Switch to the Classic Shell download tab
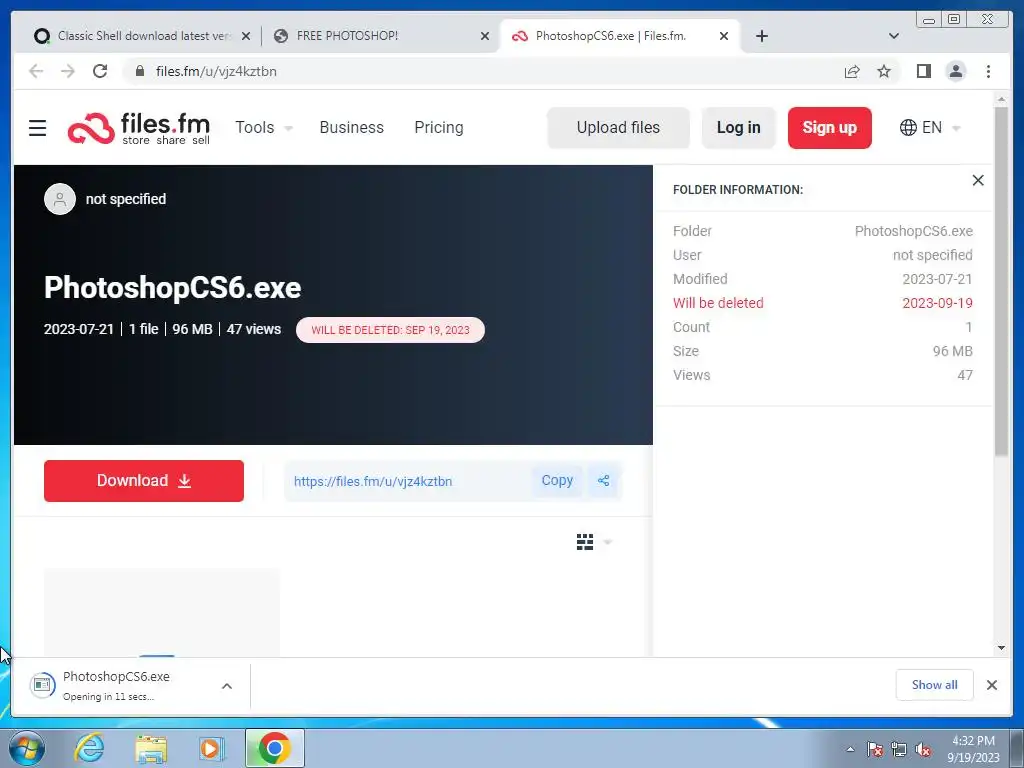 (x=134, y=36)
